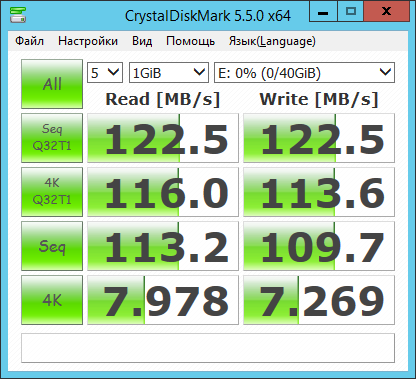Click the 4K read result 7.978
The width and height of the screenshot is (416, 379).
click(x=163, y=300)
